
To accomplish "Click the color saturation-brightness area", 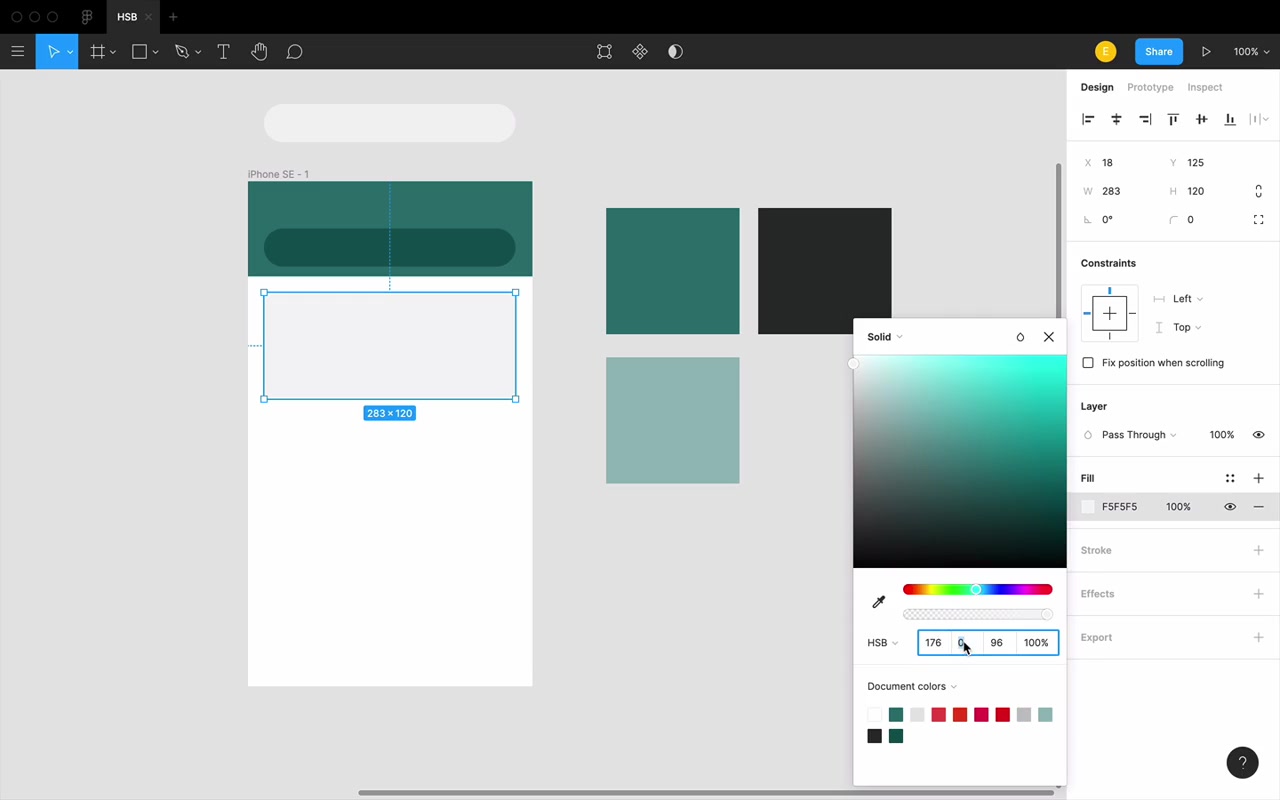I will tap(960, 461).
